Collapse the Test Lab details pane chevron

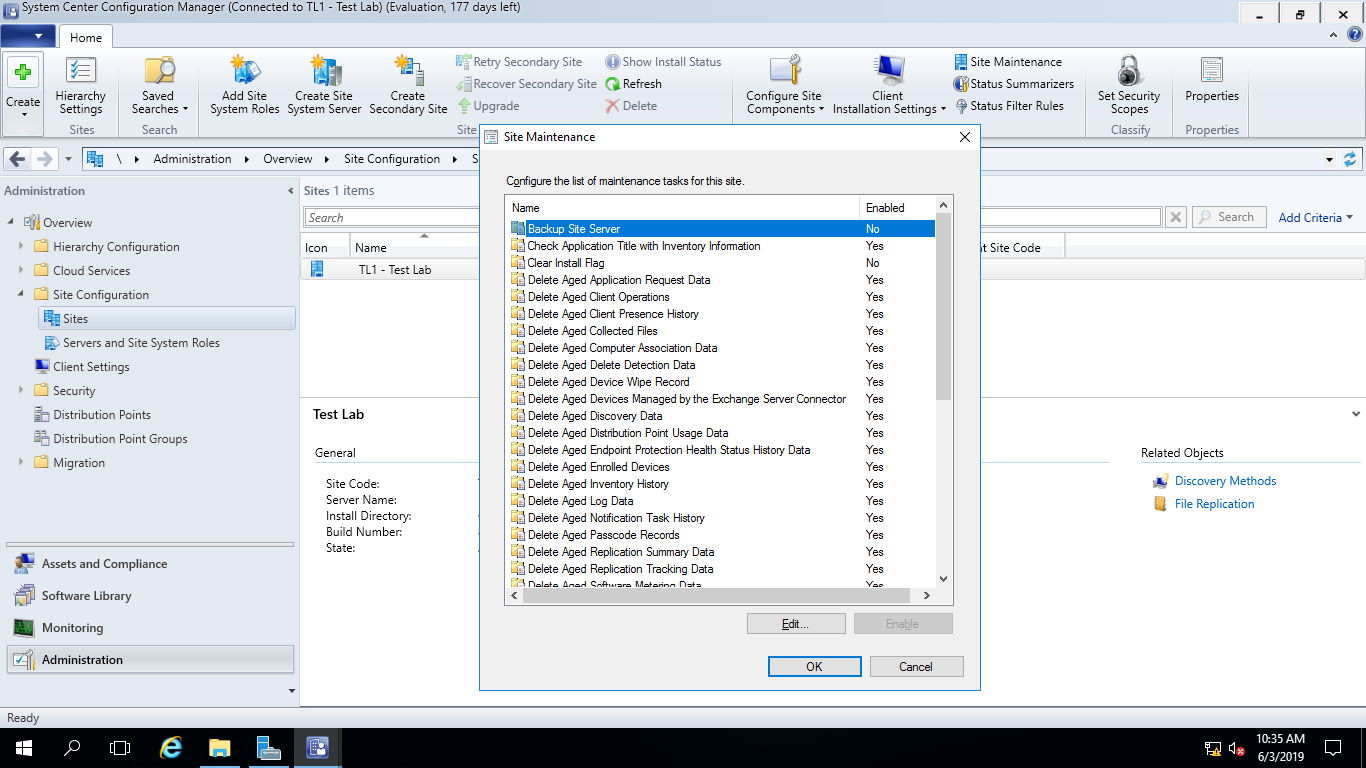pos(1356,414)
